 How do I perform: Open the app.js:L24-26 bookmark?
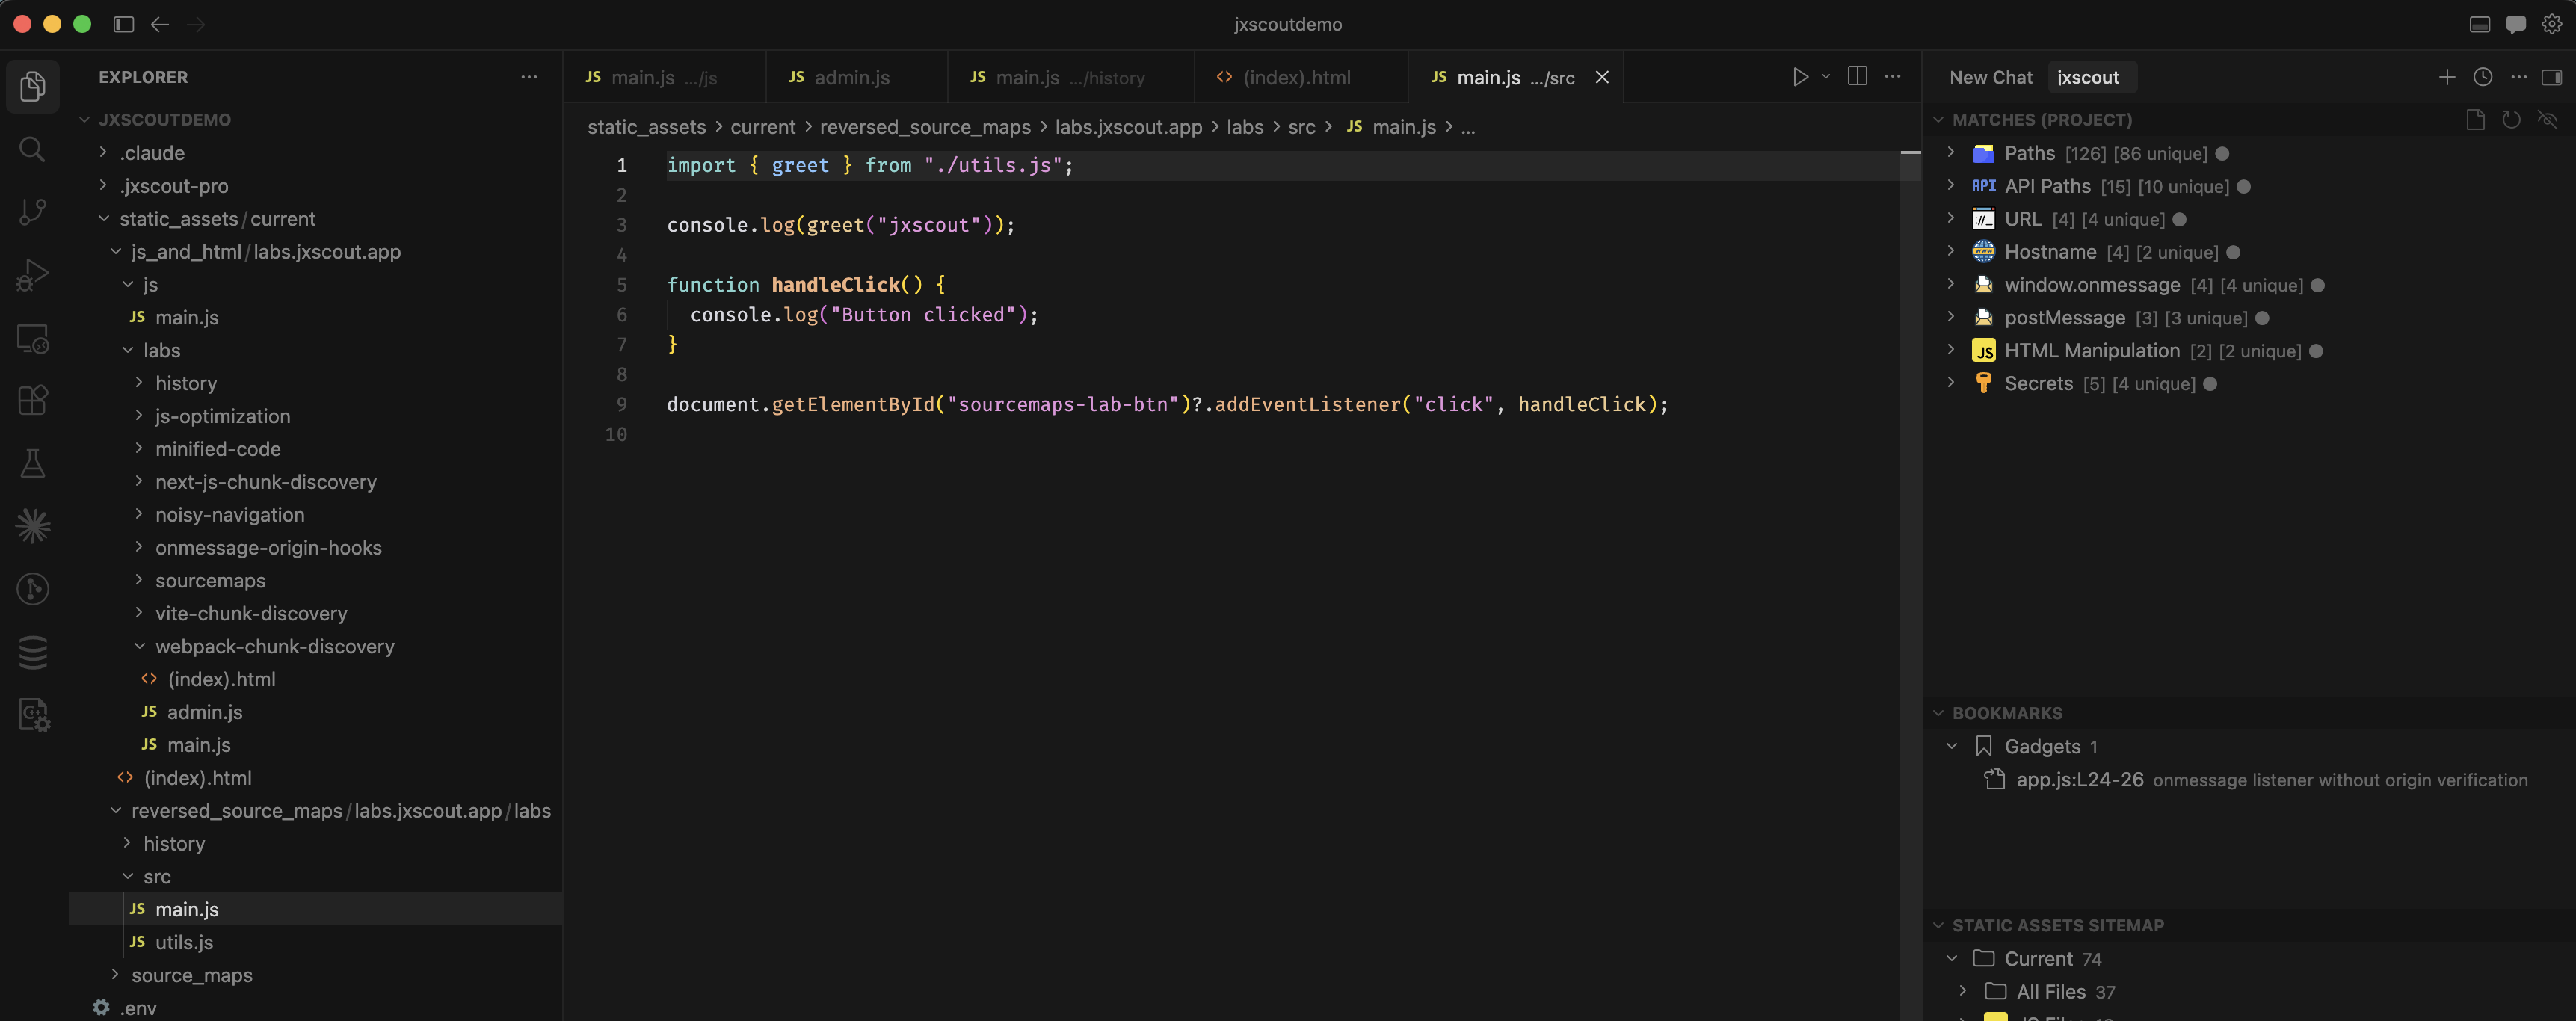pos(2080,779)
